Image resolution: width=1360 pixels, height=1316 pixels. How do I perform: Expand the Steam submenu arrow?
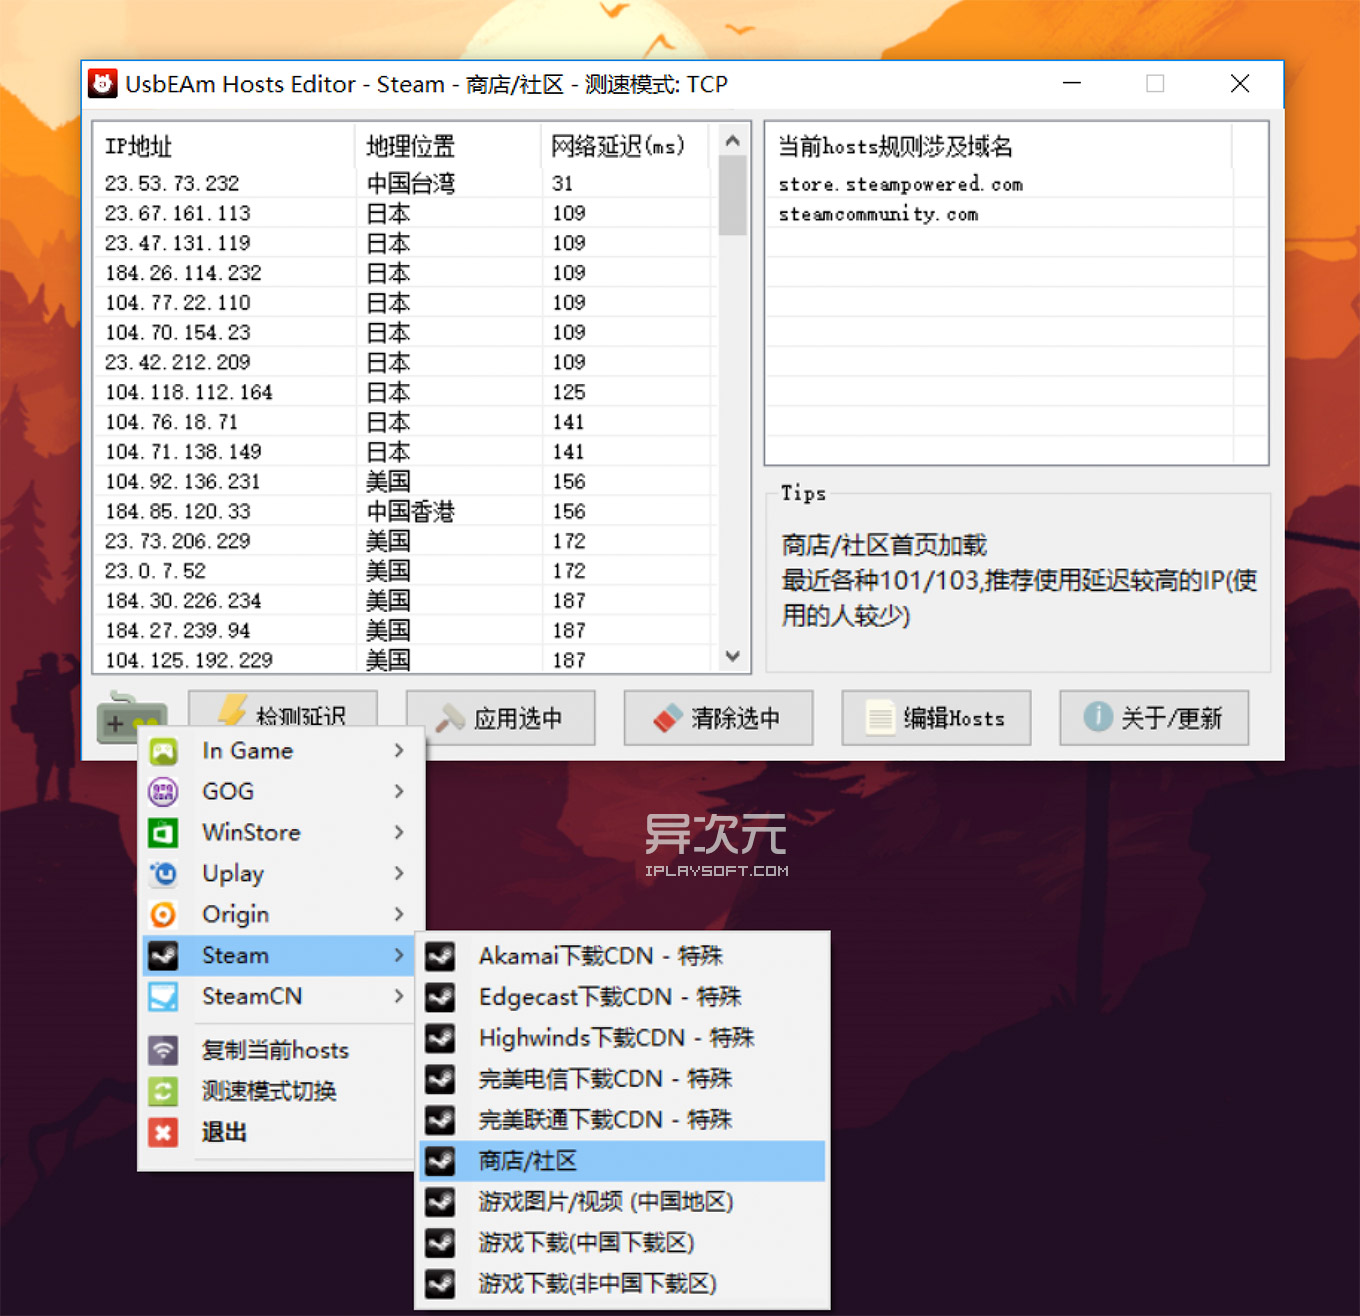pos(399,955)
